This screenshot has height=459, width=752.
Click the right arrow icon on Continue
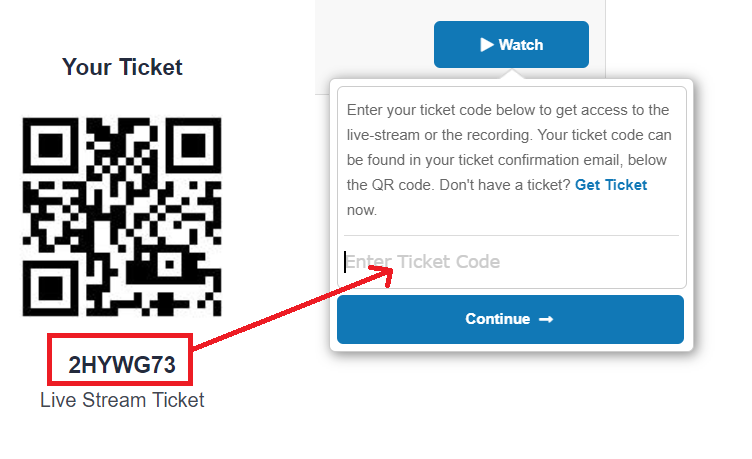pos(545,319)
